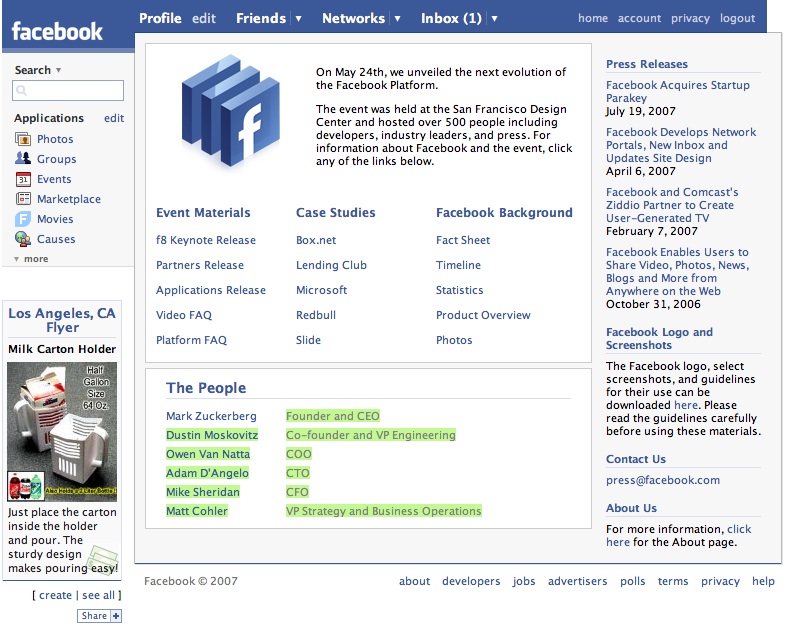Screen dimensions: 794x637
Task: Open Redbull case study
Action: pos(316,315)
